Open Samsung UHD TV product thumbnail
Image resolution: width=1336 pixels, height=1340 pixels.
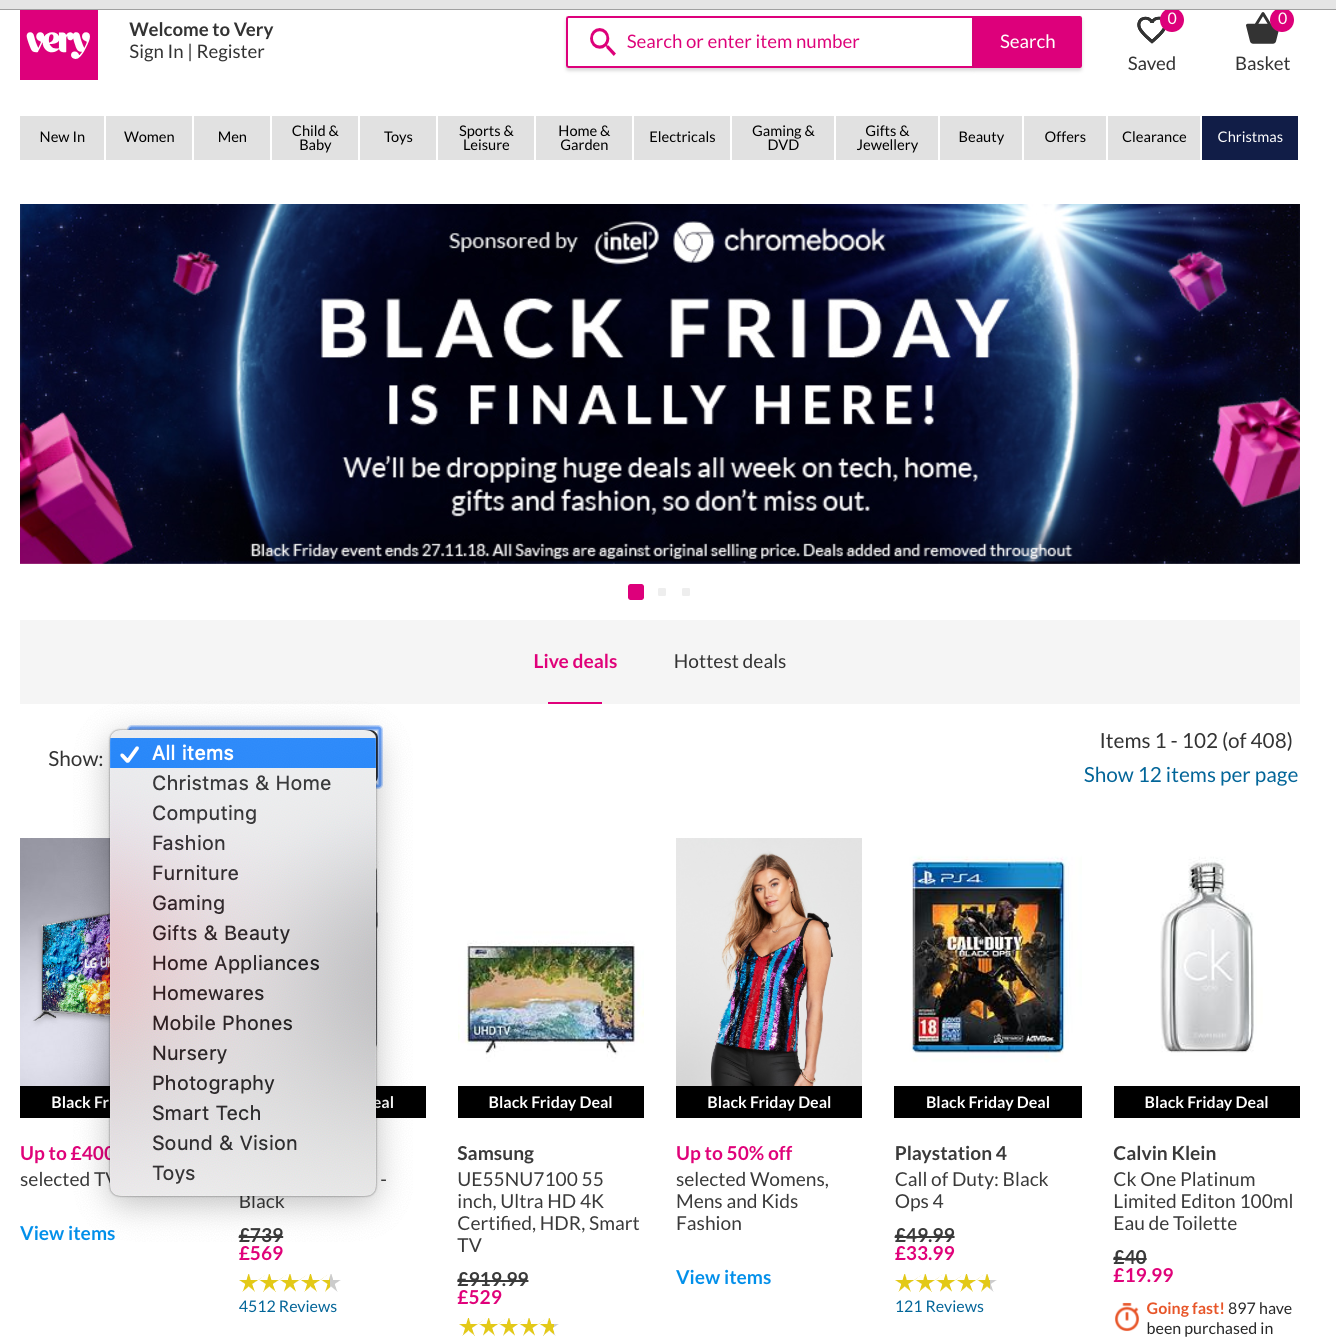tap(551, 996)
